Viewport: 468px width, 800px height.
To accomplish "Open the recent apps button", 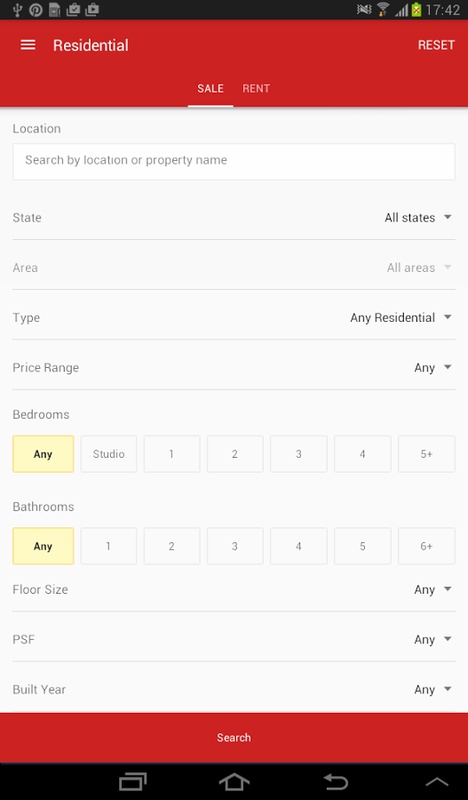I will pos(133,782).
